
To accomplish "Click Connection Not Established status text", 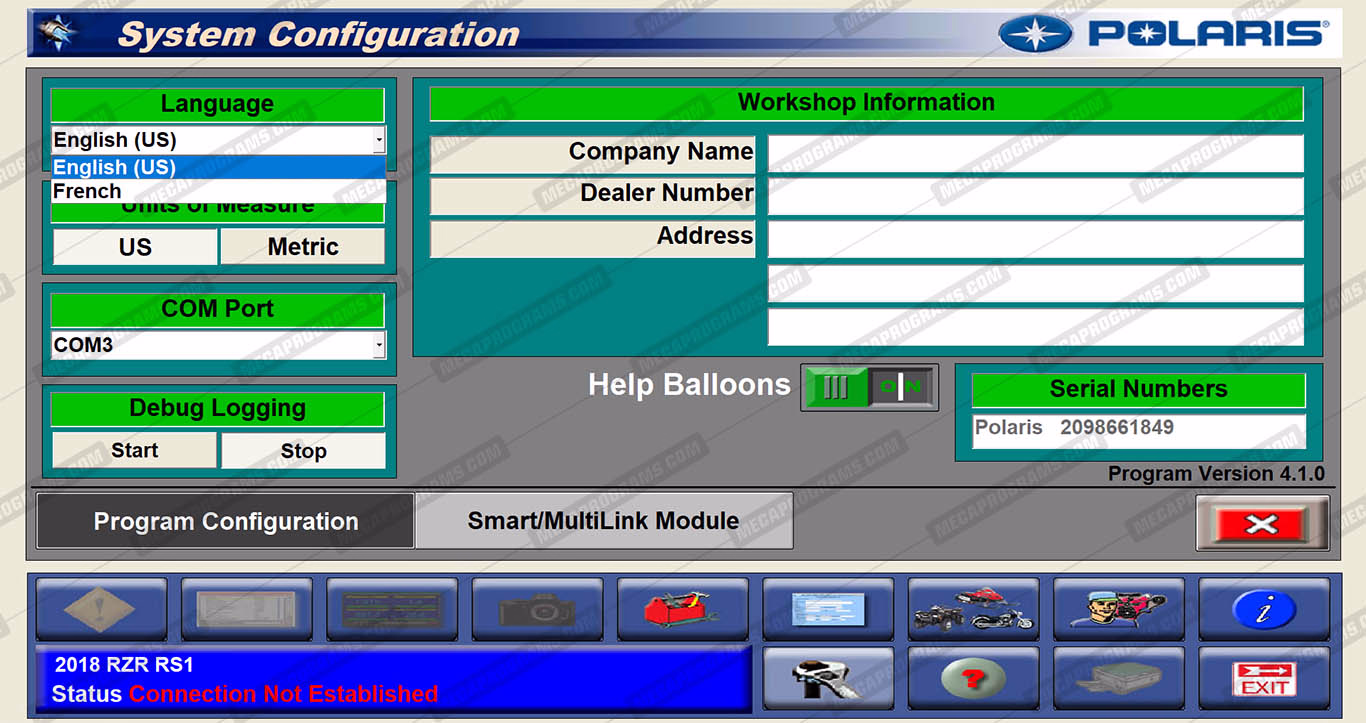I will 284,694.
